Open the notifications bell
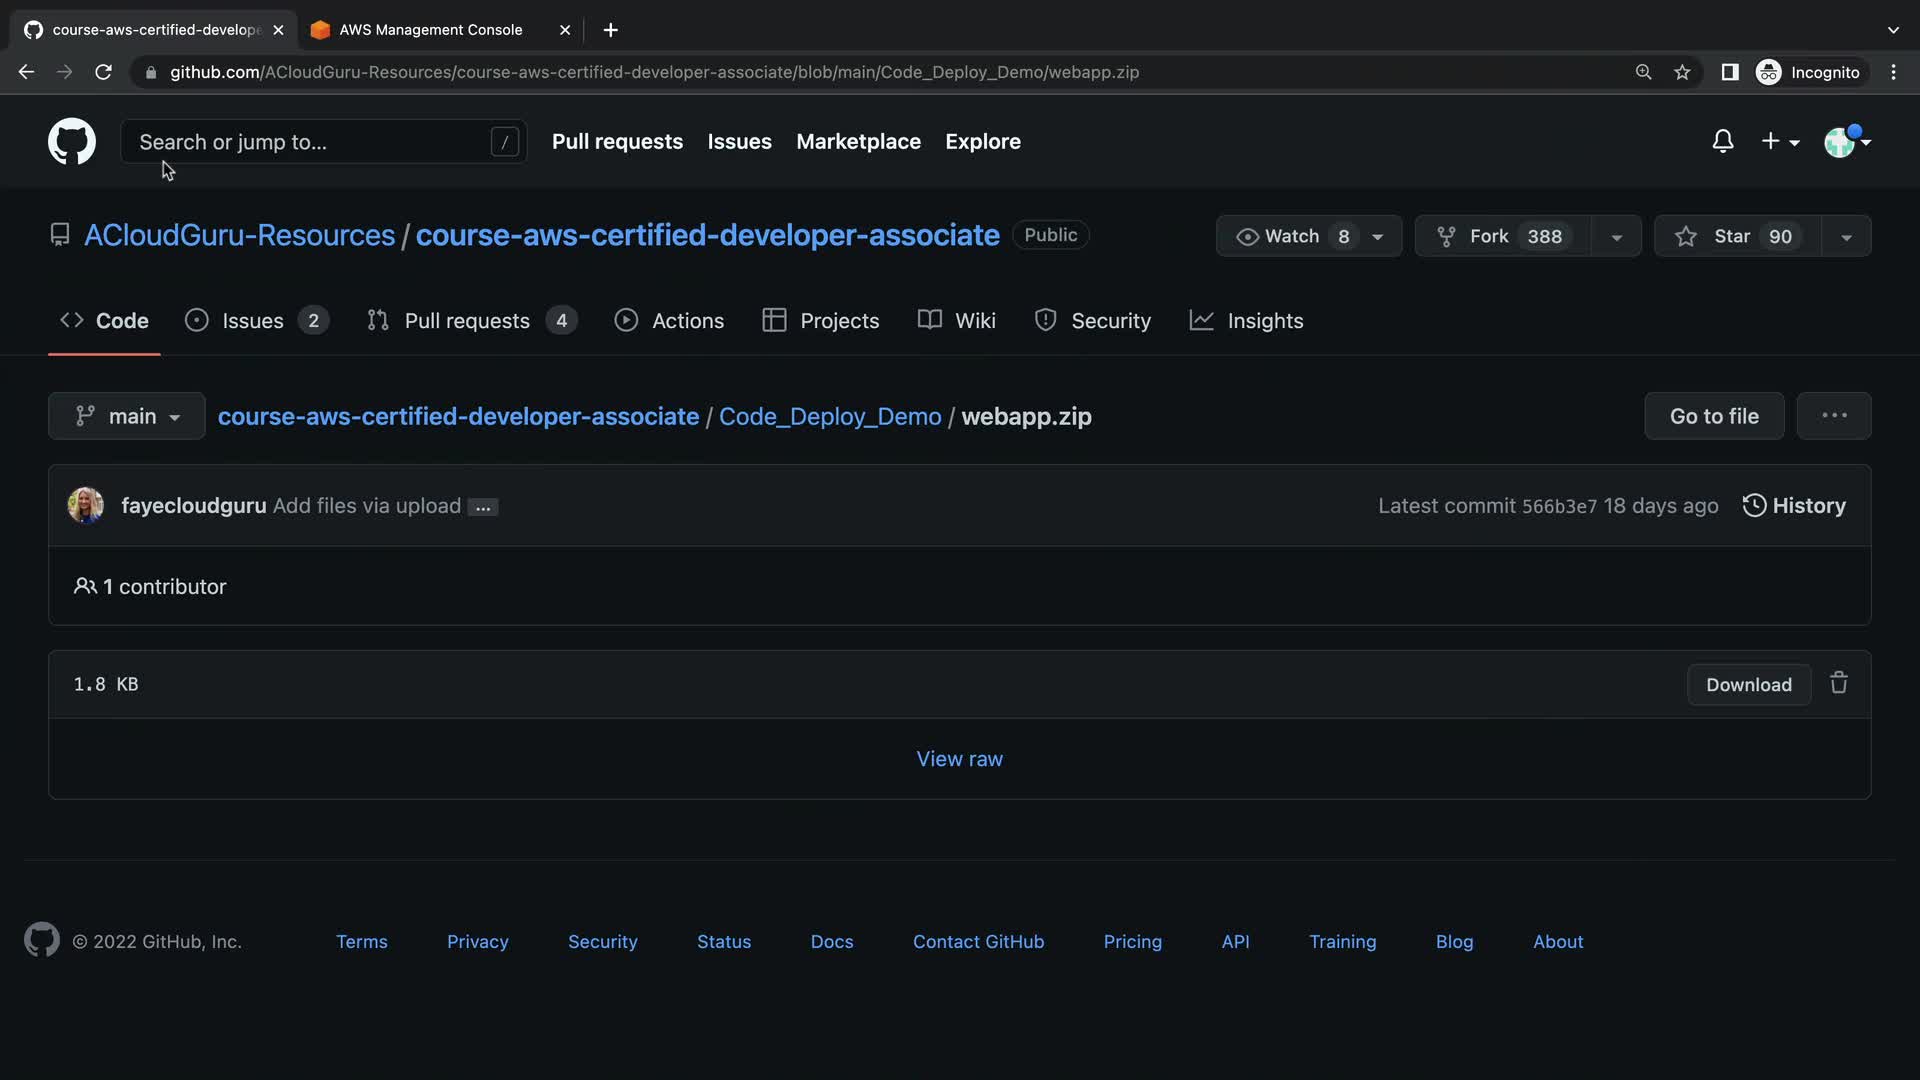 (x=1722, y=141)
